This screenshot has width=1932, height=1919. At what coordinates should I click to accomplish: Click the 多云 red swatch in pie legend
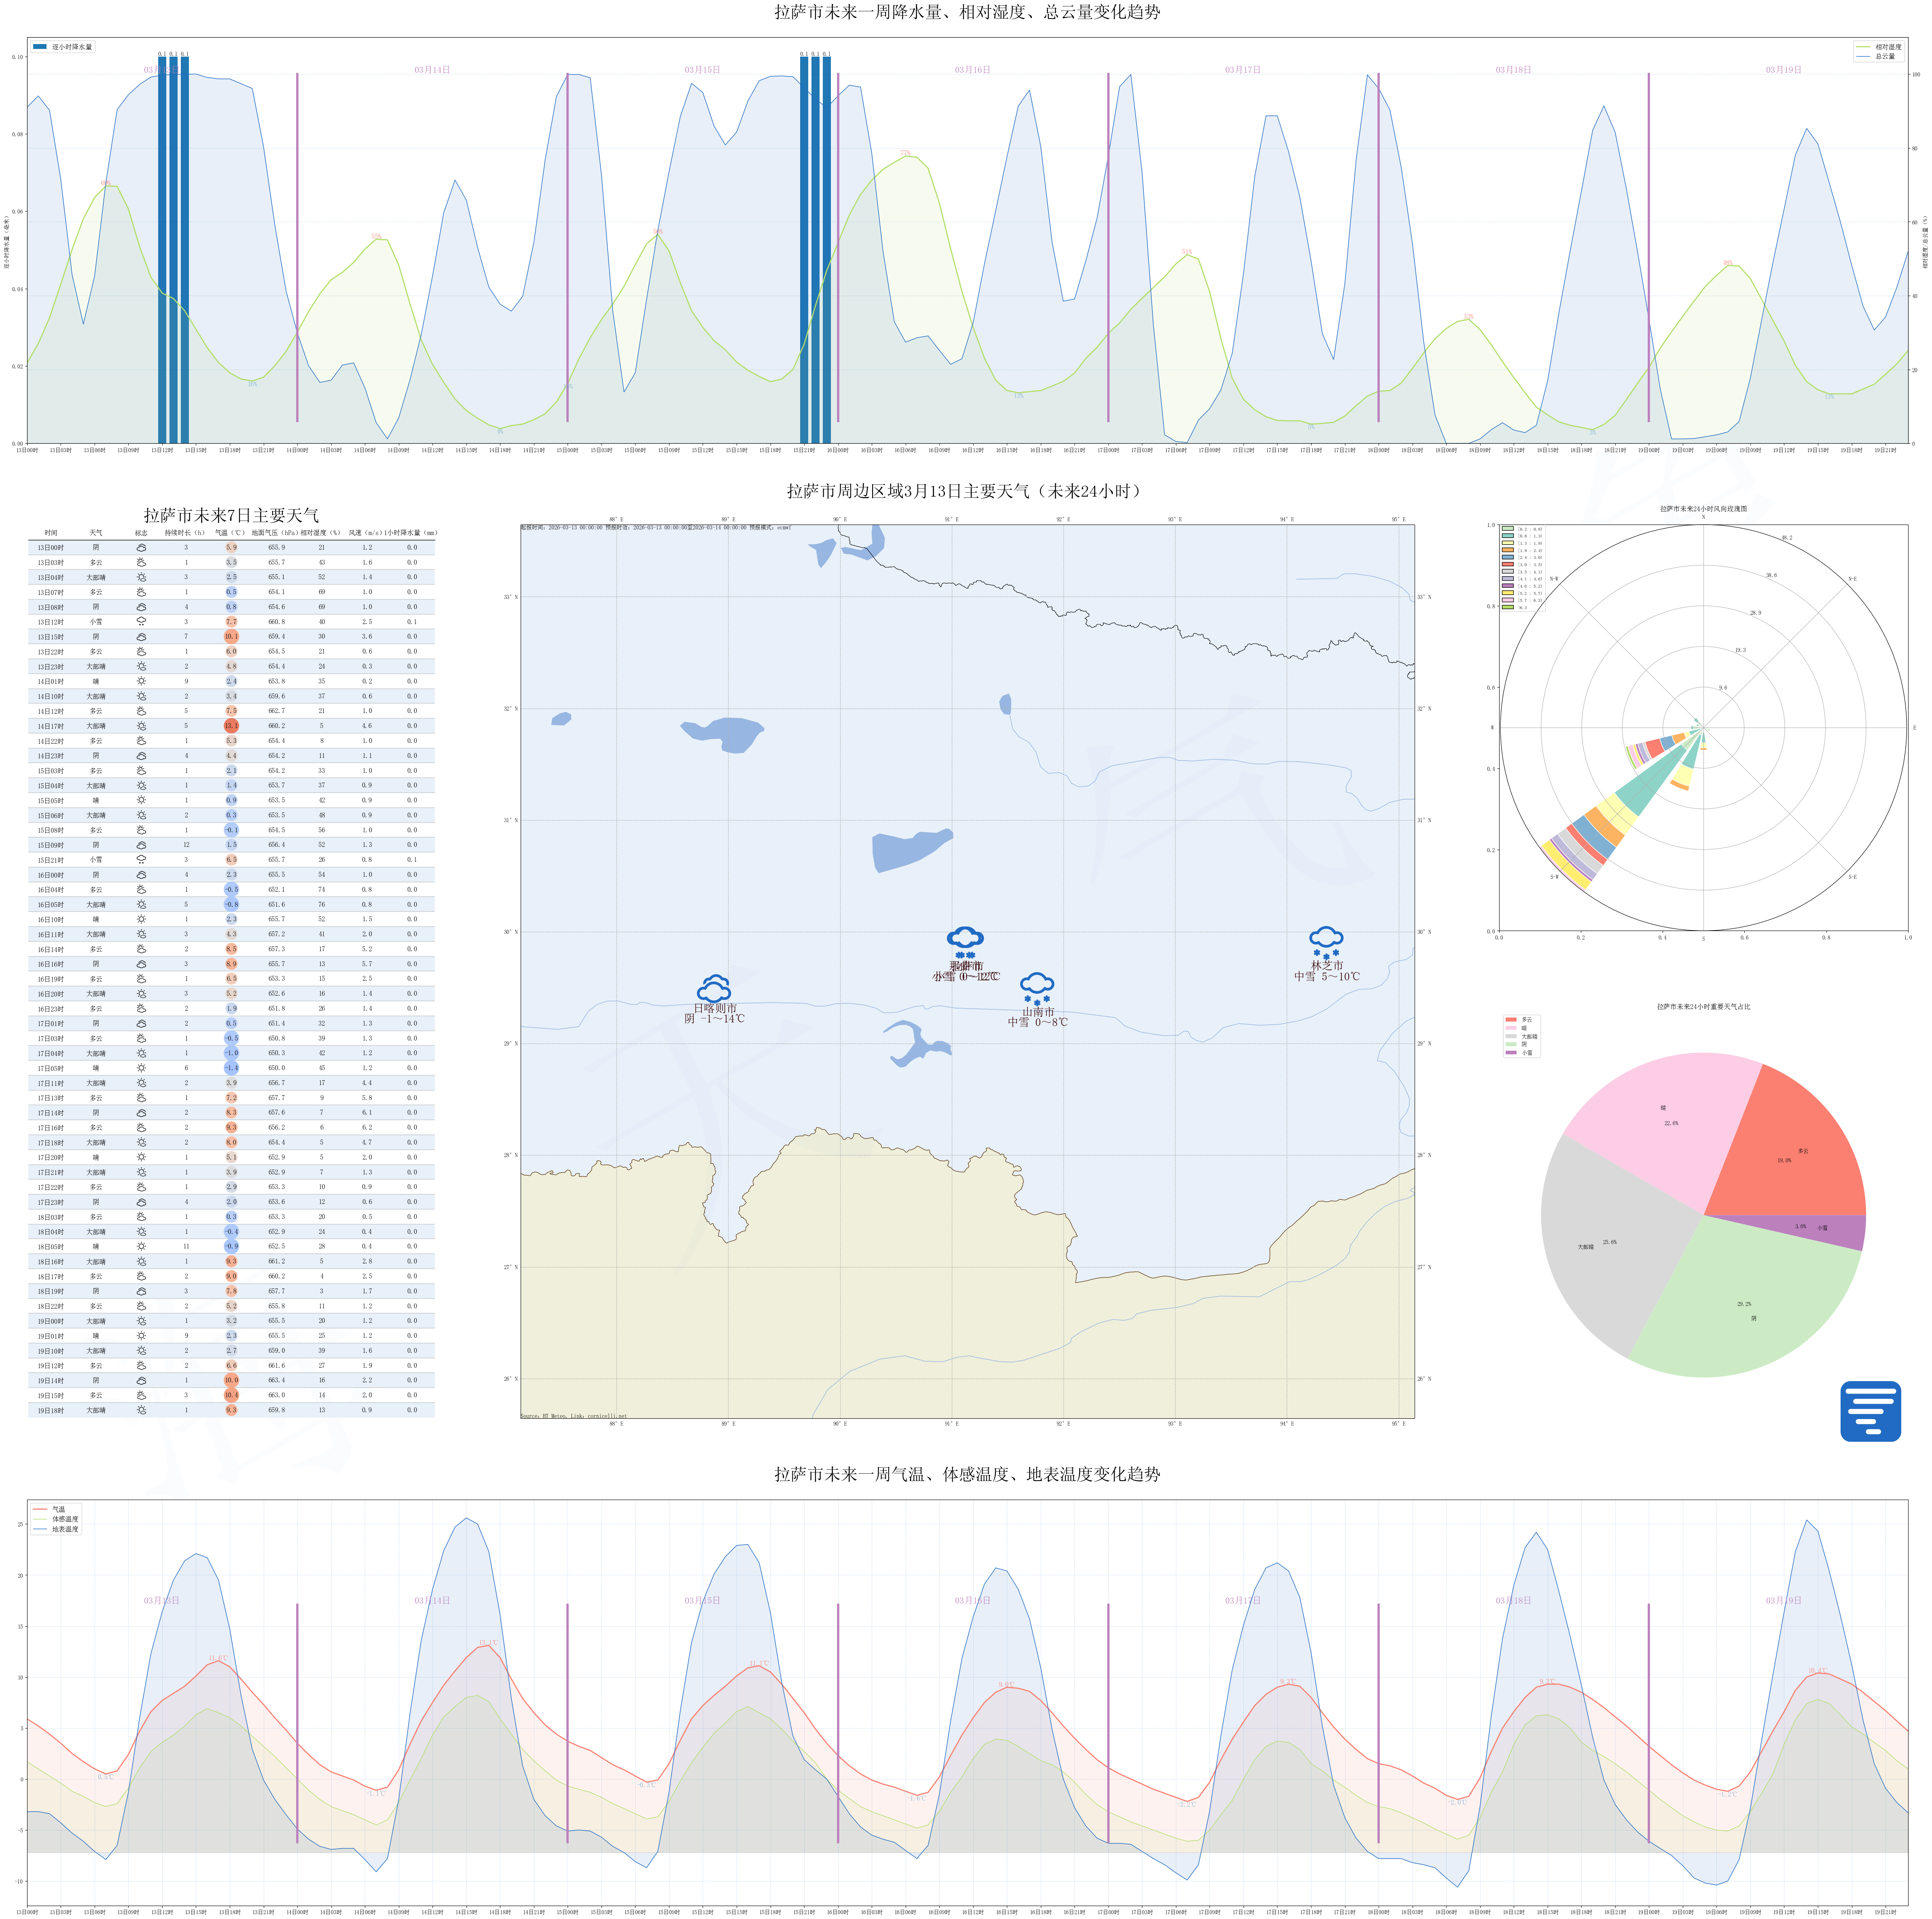[x=1510, y=1019]
